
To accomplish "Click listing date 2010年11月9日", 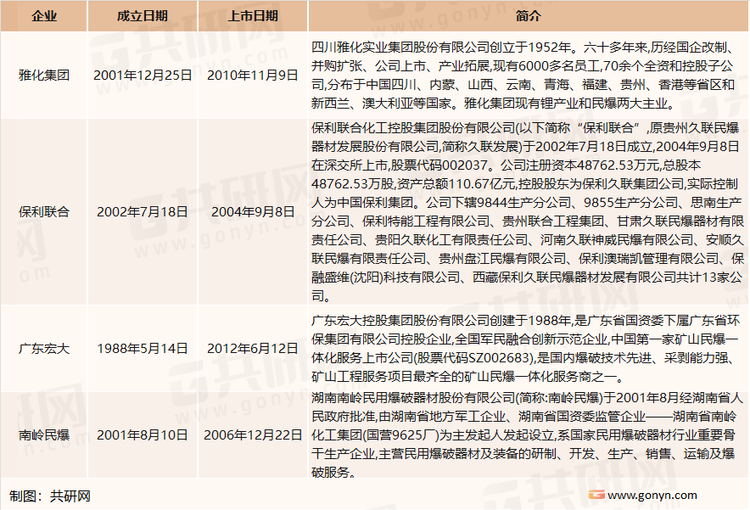I will coord(253,75).
